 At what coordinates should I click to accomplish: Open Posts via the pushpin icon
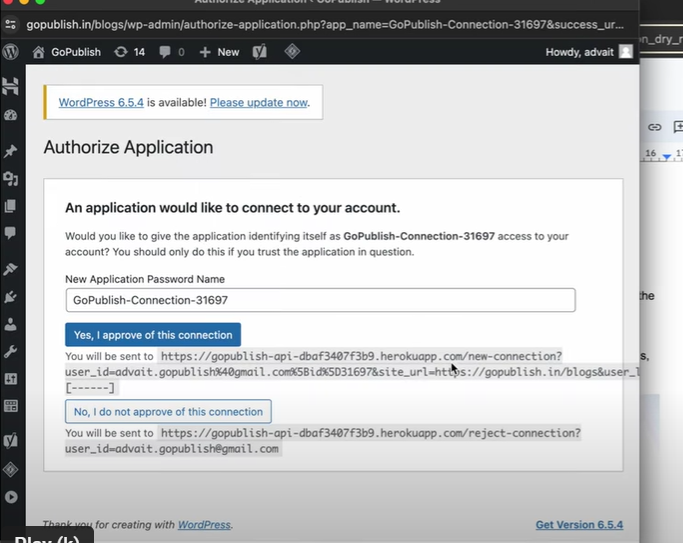click(11, 151)
